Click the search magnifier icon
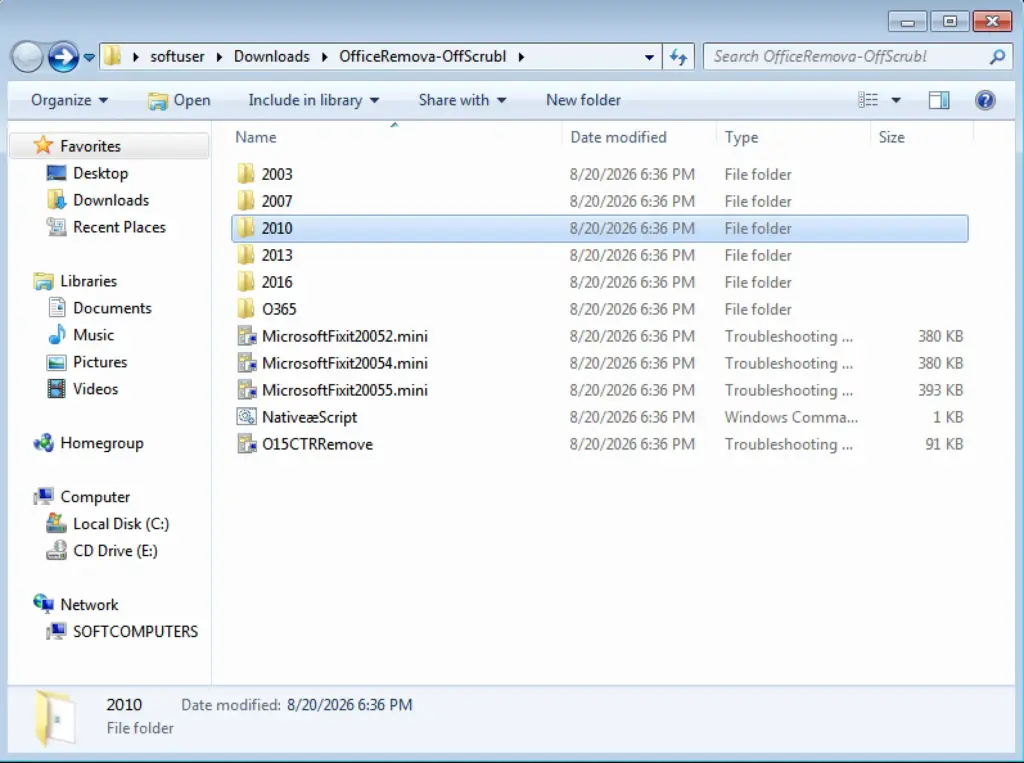Screen dimensions: 1024x763 (x=997, y=57)
